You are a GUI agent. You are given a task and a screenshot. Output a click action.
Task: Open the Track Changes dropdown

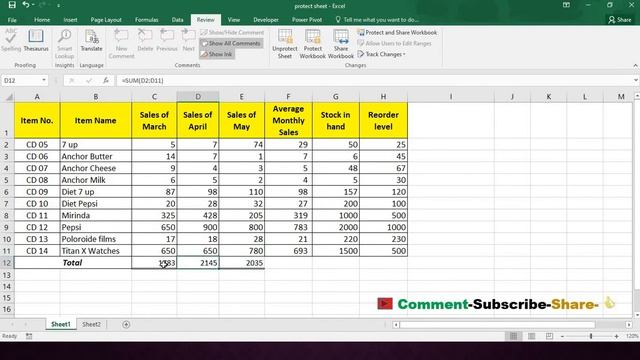(x=382, y=54)
